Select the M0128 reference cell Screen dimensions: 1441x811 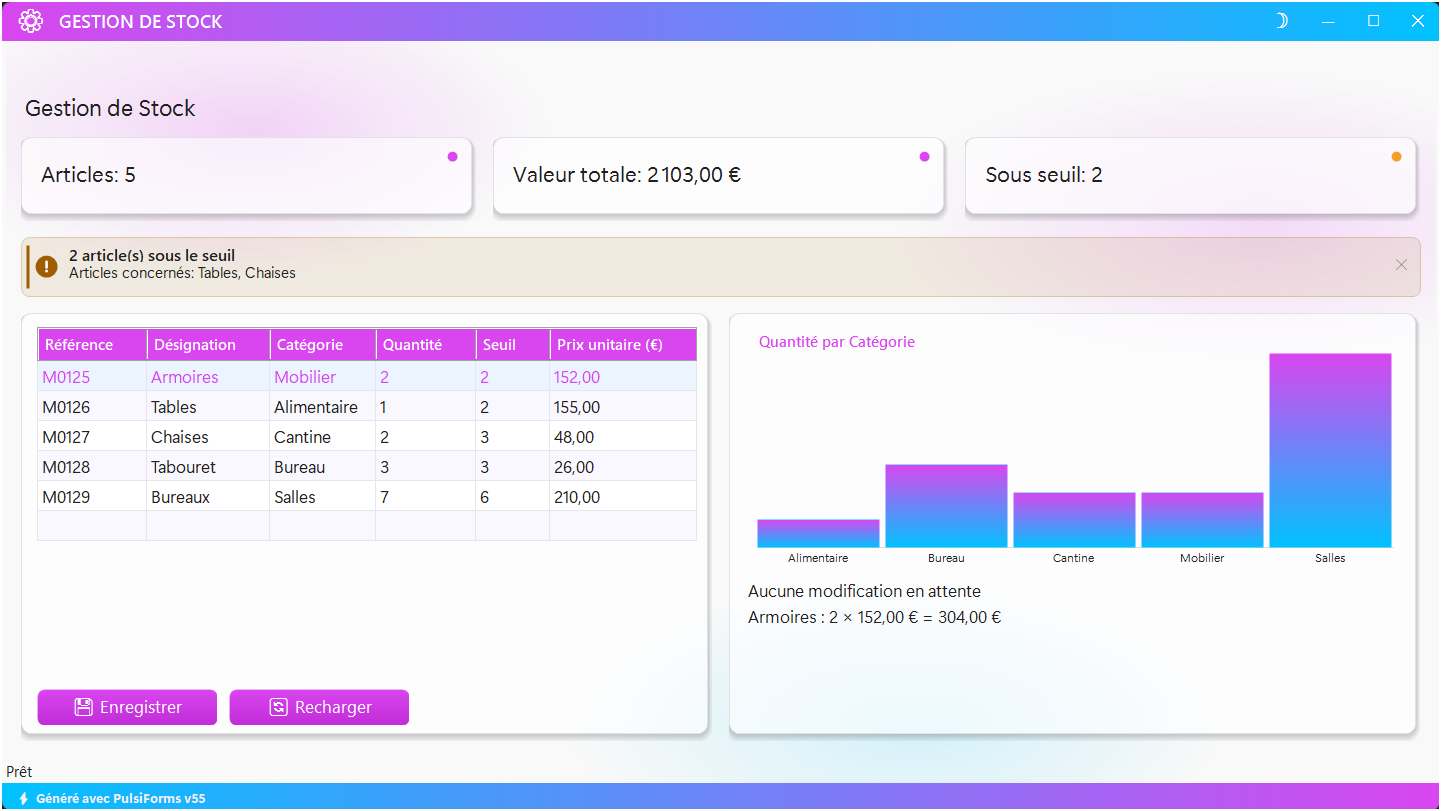[92, 467]
